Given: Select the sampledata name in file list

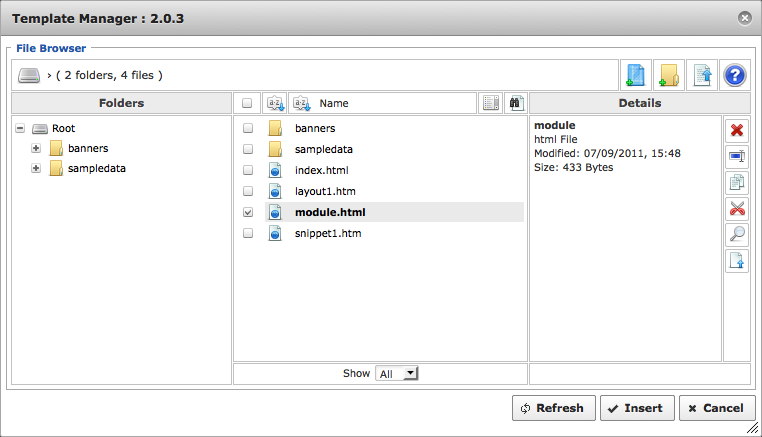Looking at the screenshot, I should [324, 149].
